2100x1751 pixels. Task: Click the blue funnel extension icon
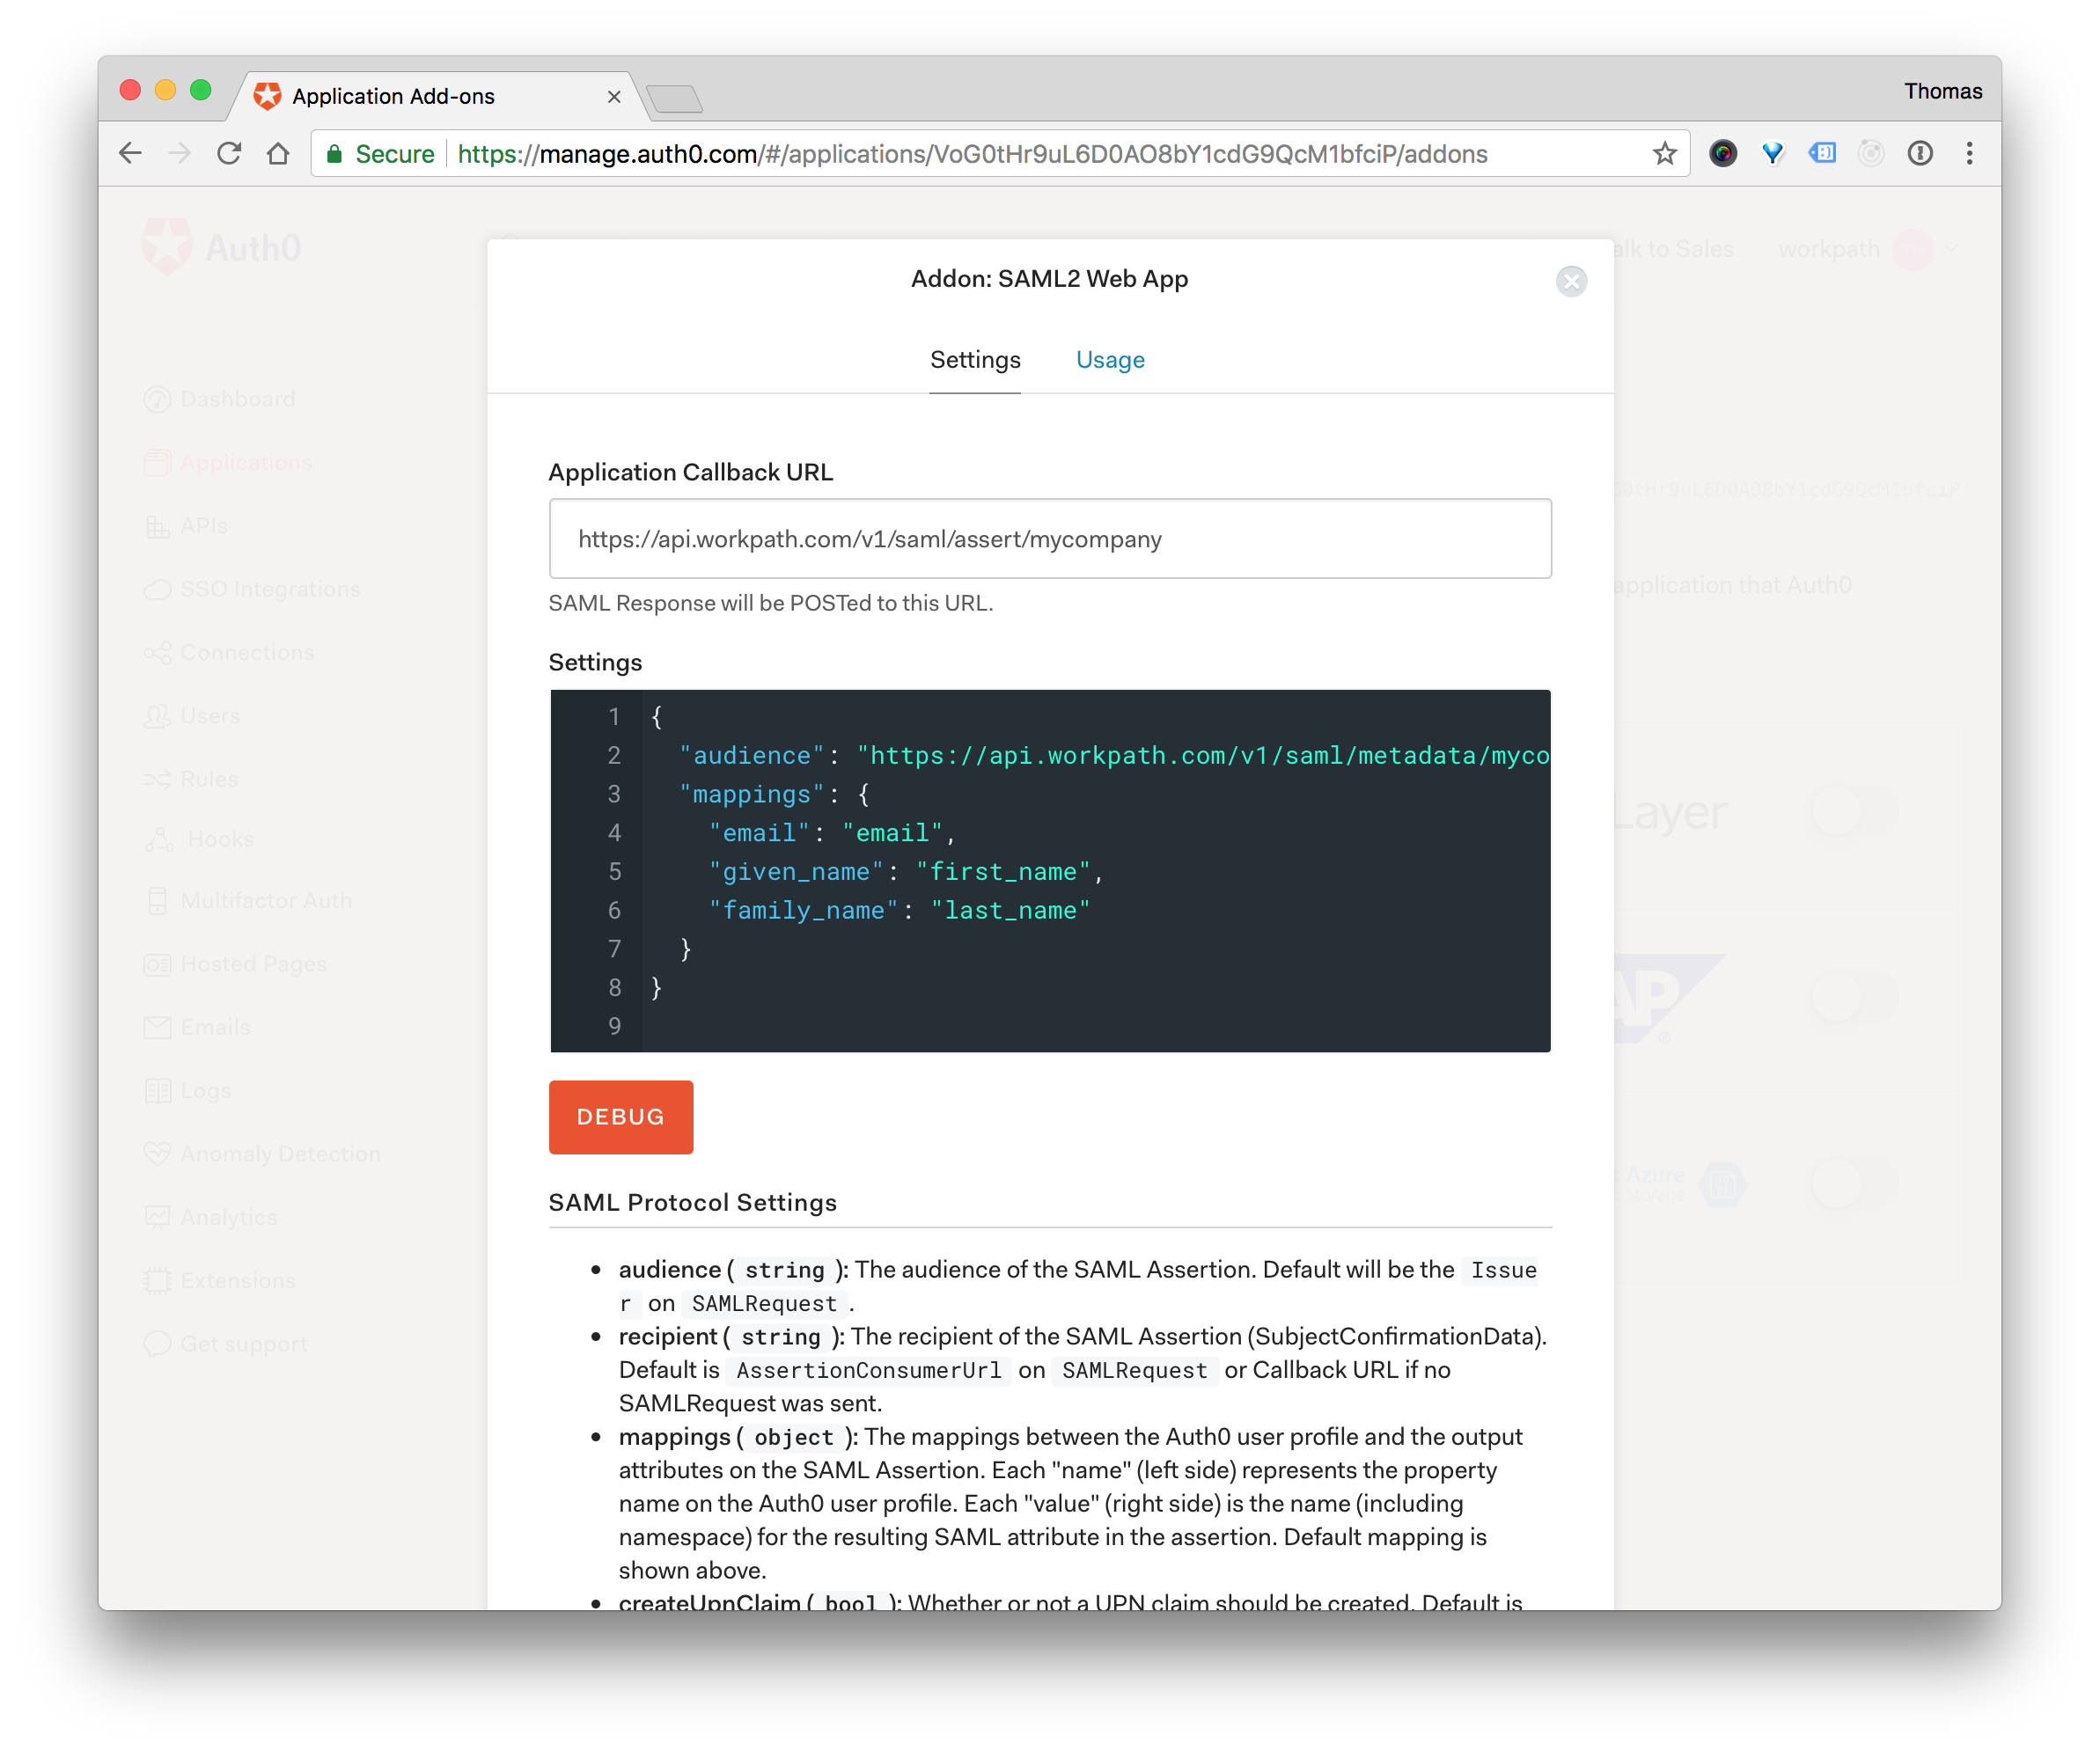click(1772, 153)
